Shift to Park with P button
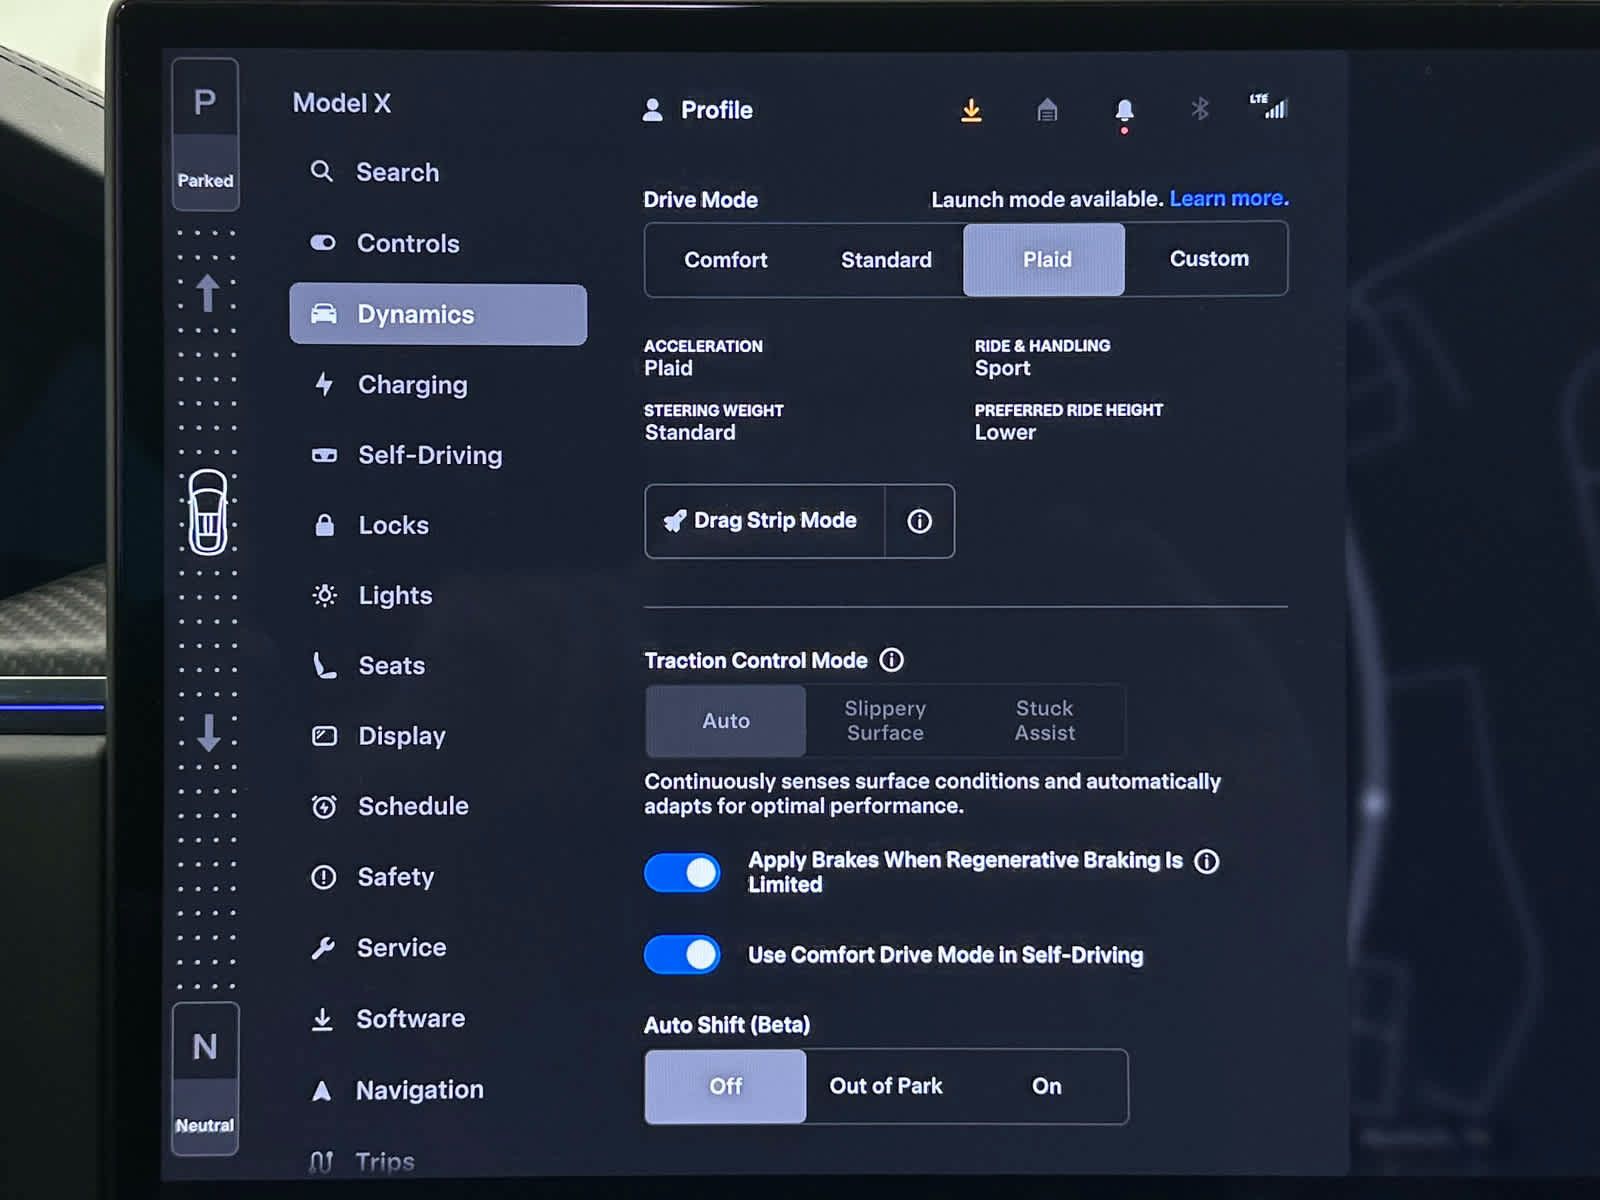The width and height of the screenshot is (1600, 1200). [205, 133]
